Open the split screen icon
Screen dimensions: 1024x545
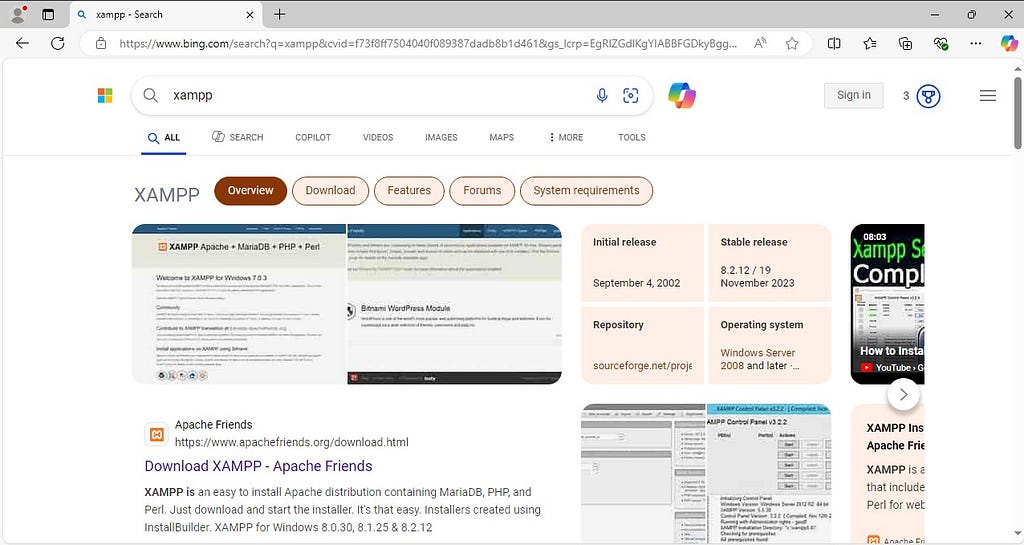pos(834,44)
